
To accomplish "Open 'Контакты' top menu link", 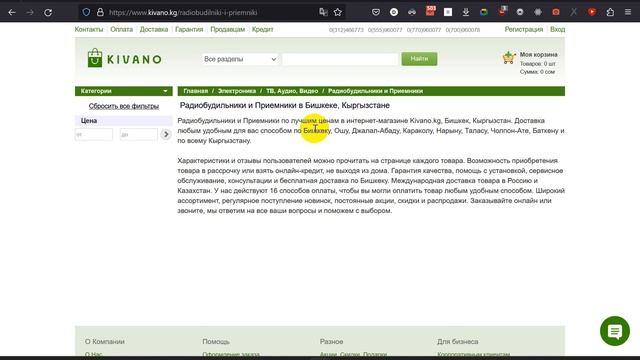I will [89, 29].
